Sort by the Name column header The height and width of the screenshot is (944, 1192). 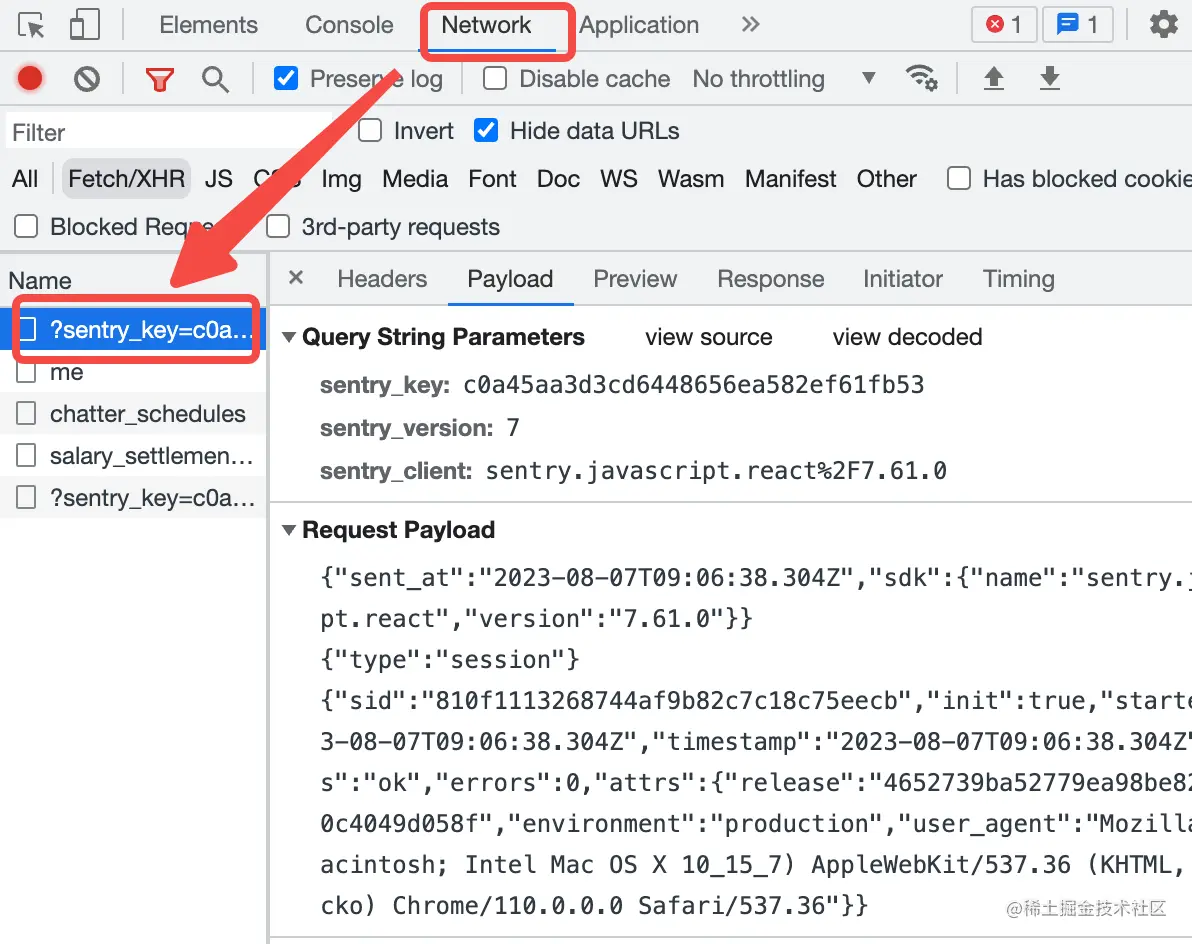(40, 280)
